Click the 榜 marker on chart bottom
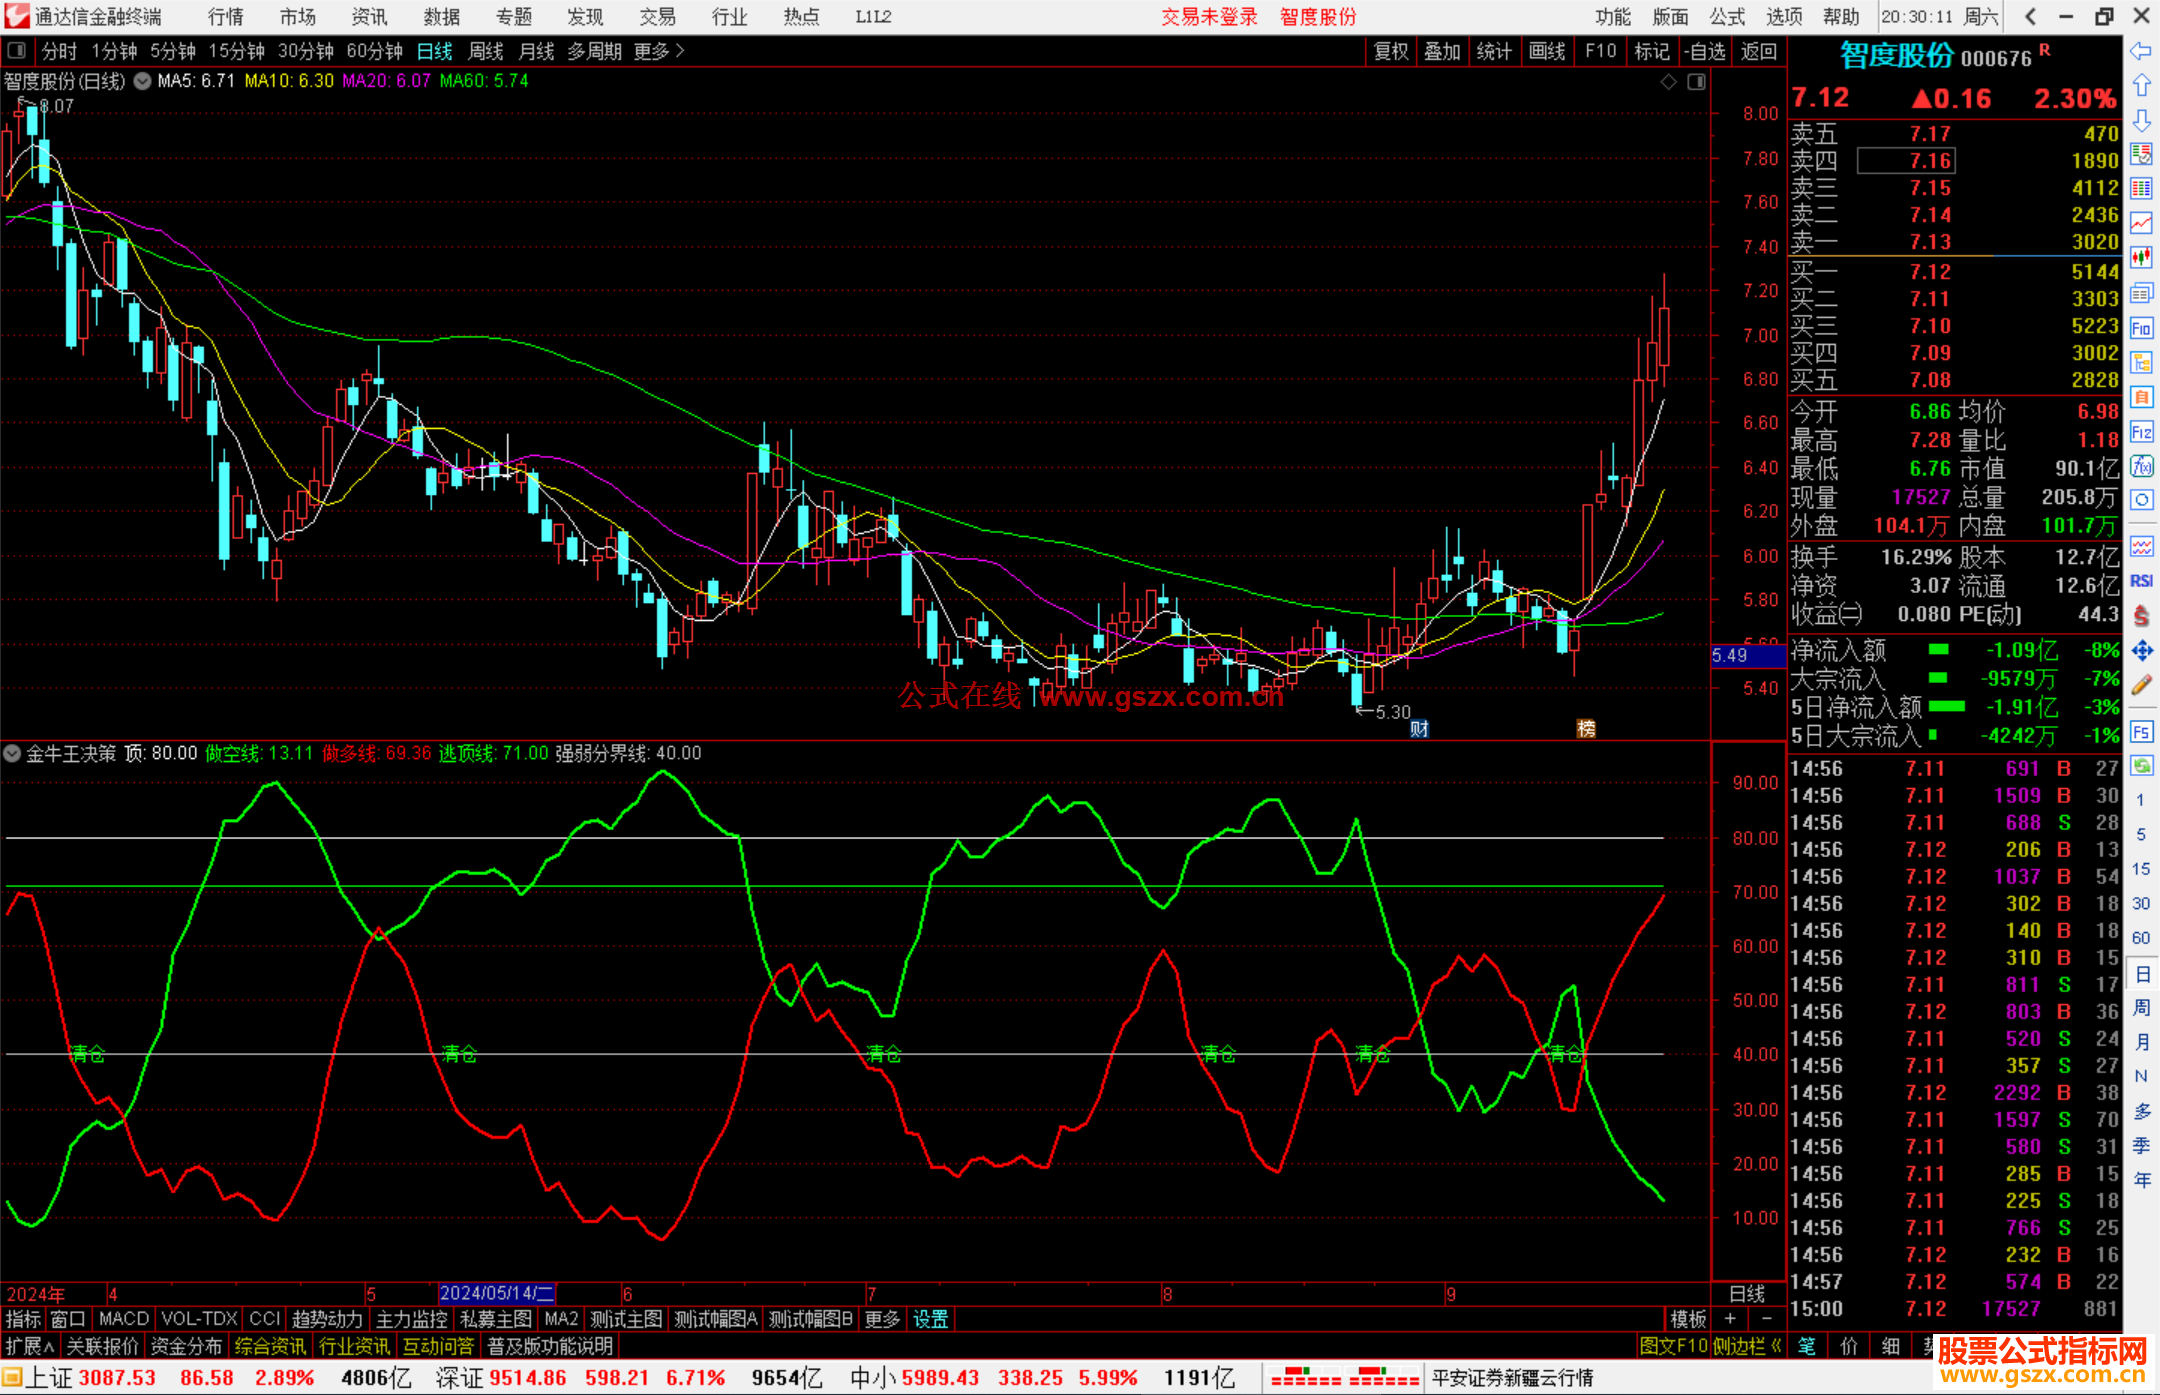 coord(1586,728)
